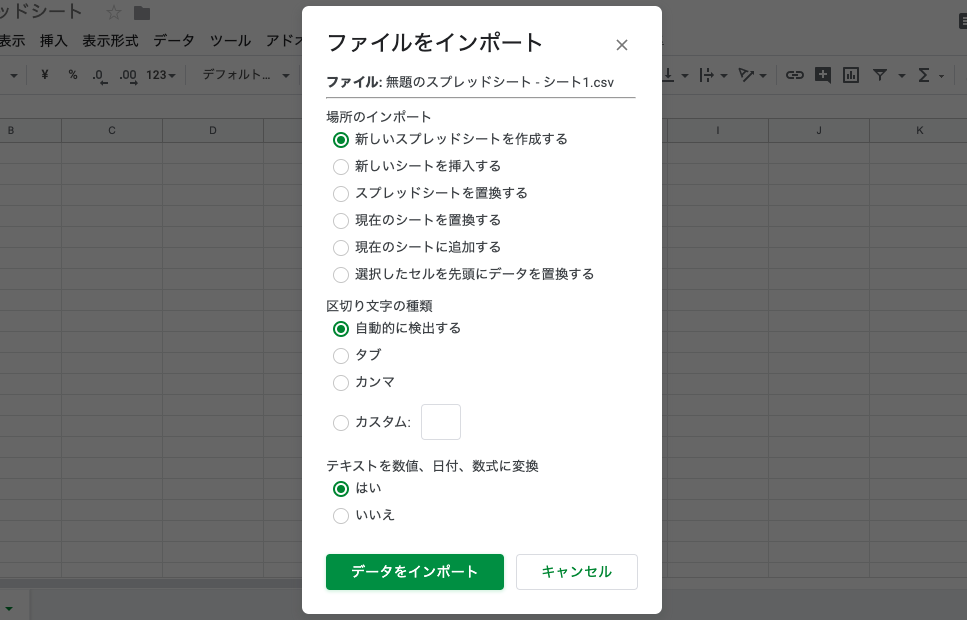Click the データをインポート button
The image size is (967, 620).
pyautogui.click(x=415, y=572)
